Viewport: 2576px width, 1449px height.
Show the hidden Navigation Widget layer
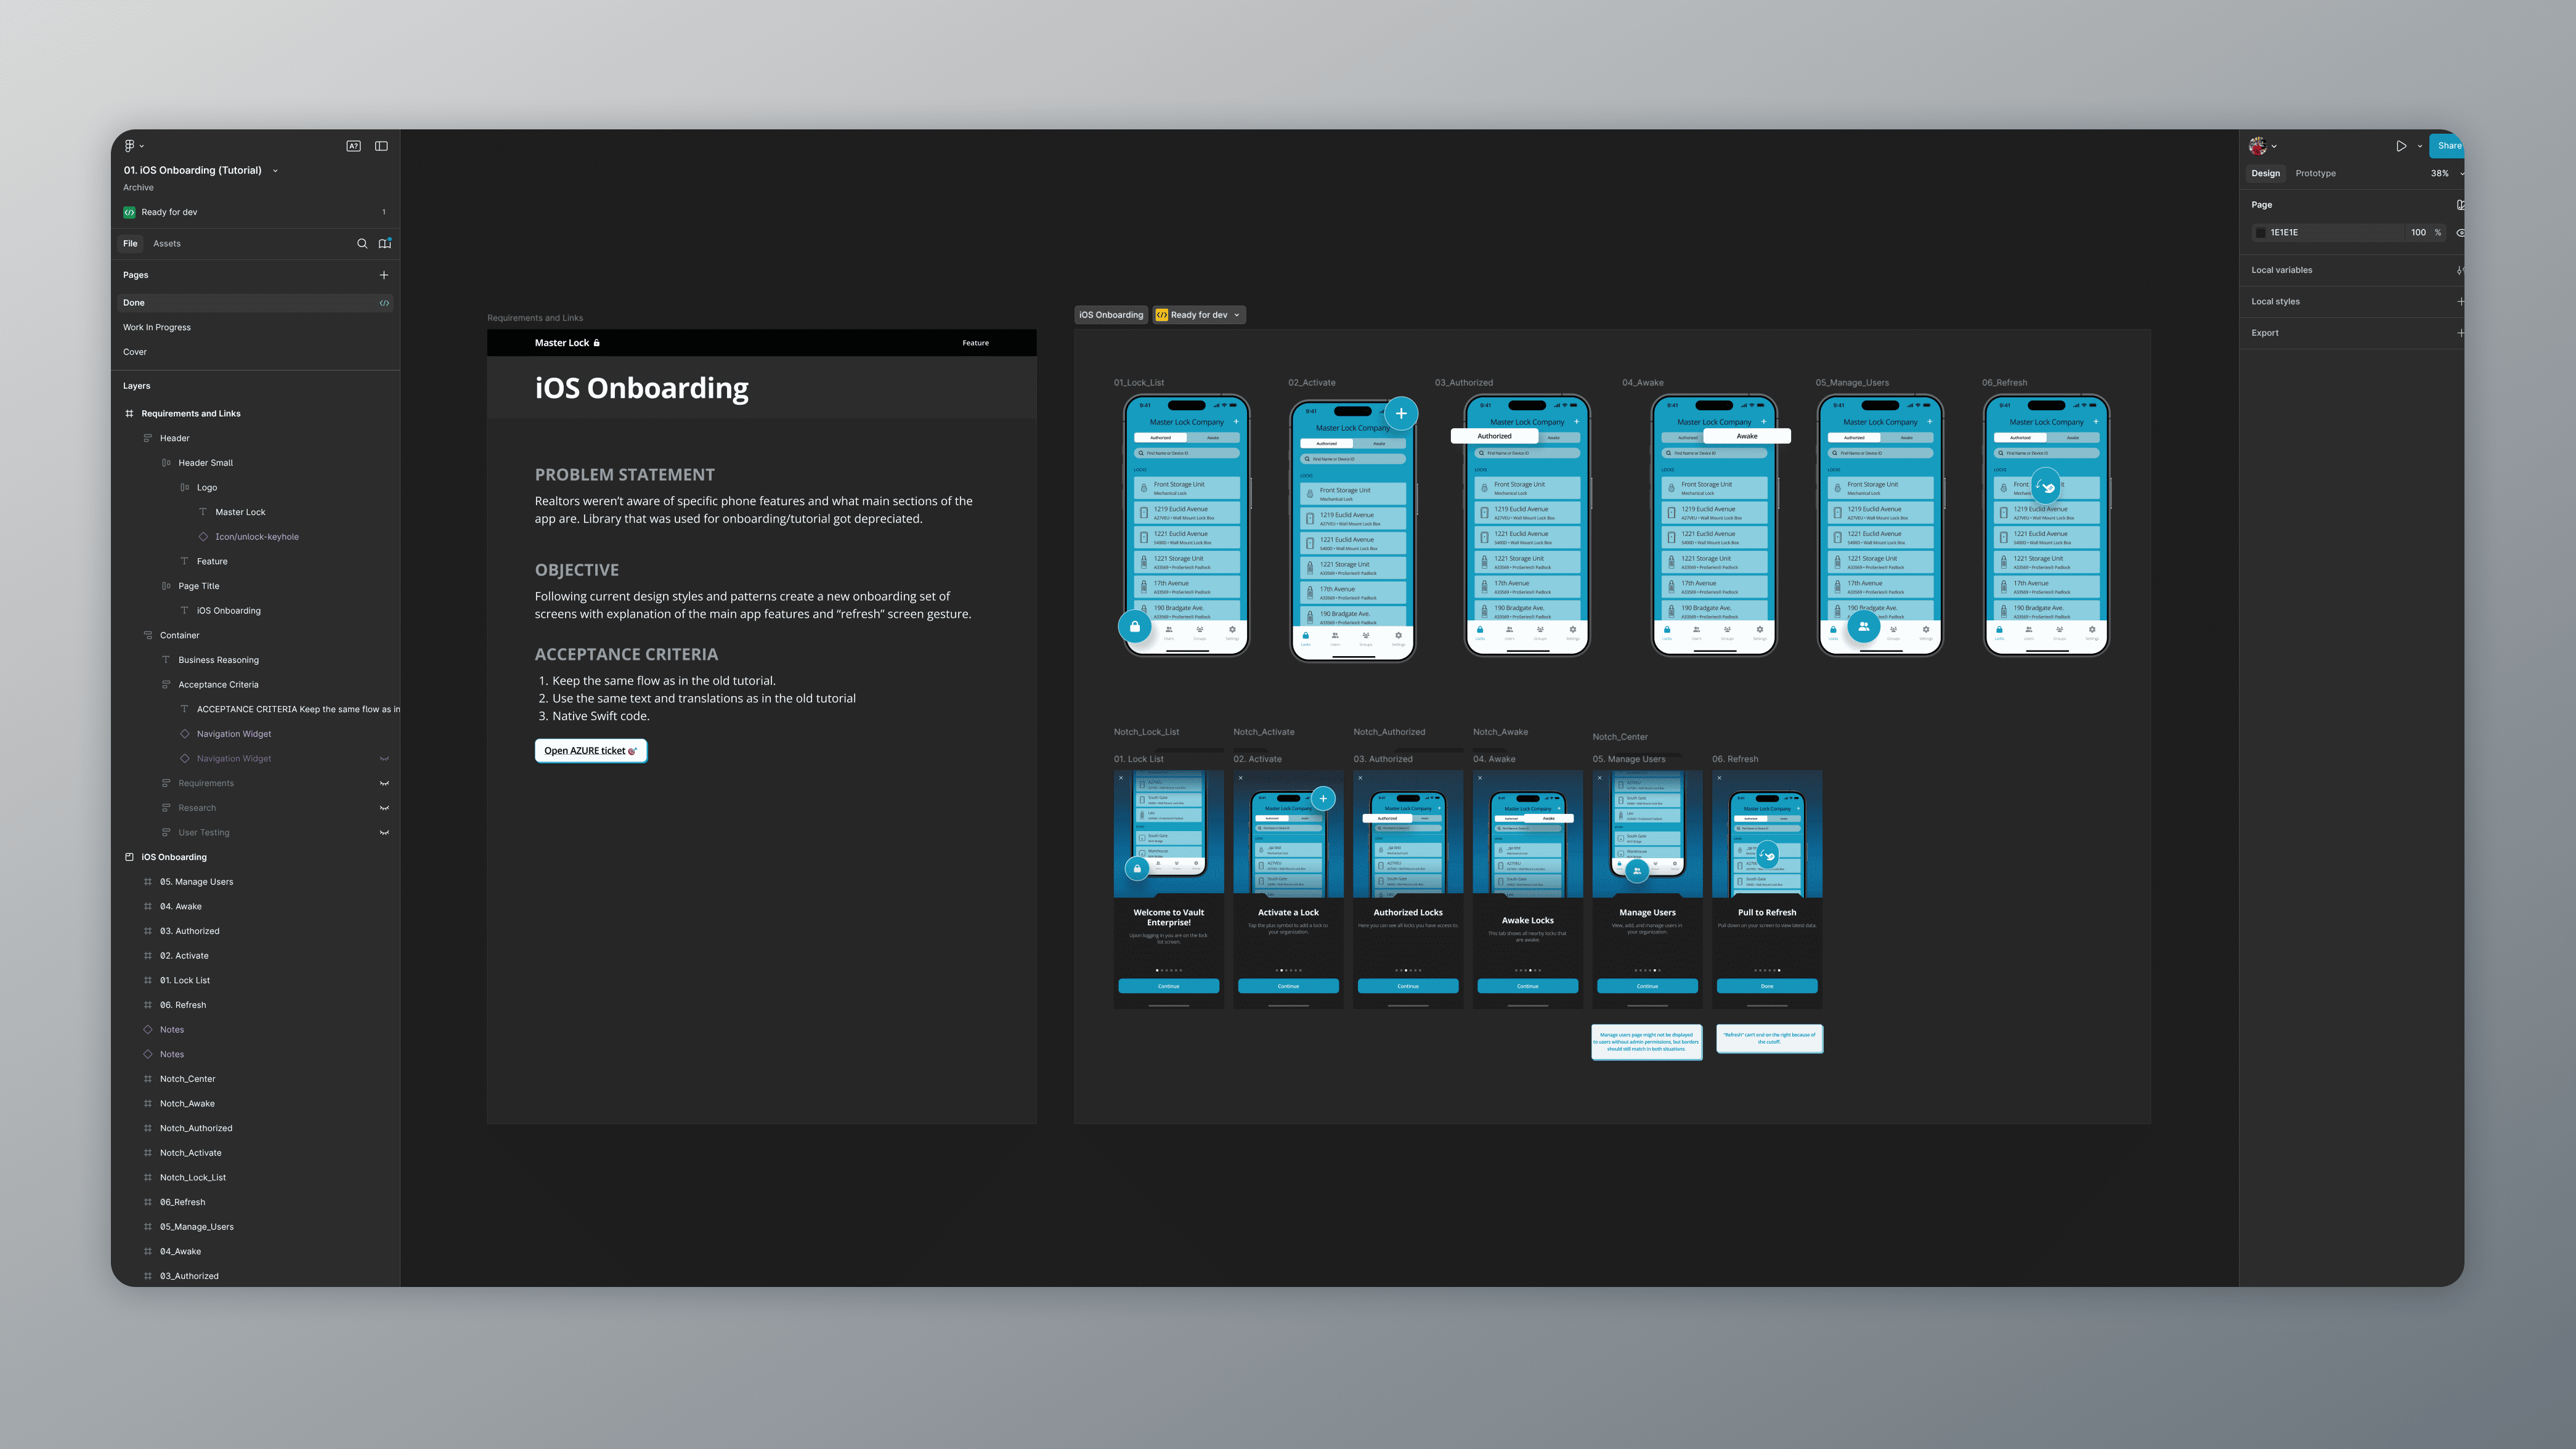tap(384, 759)
